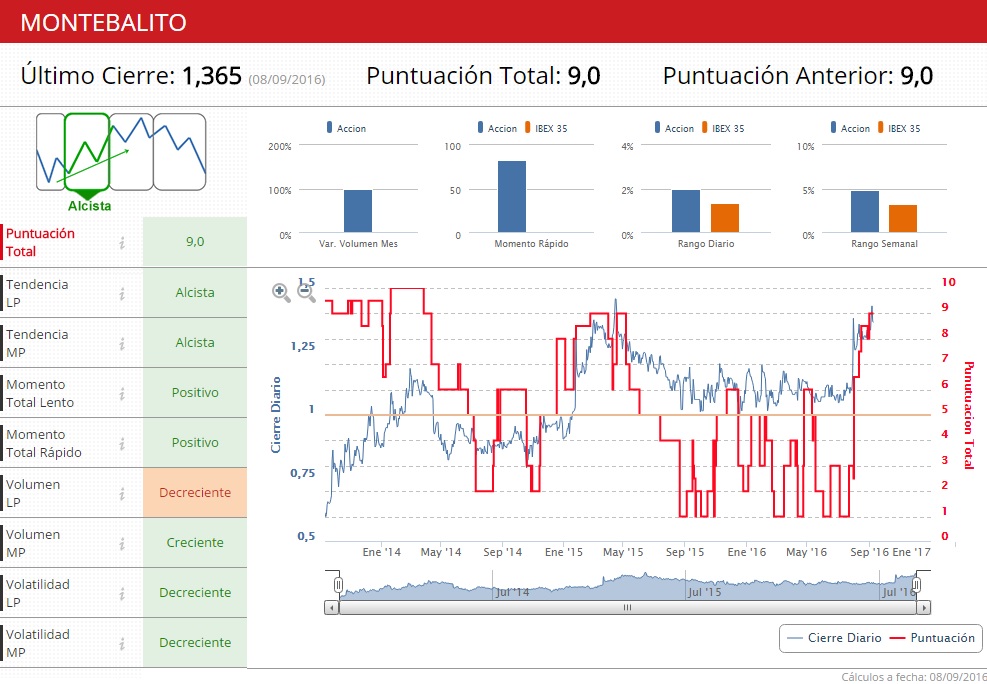
Task: Open info icon for Volatilidad MP
Action: pyautogui.click(x=122, y=644)
